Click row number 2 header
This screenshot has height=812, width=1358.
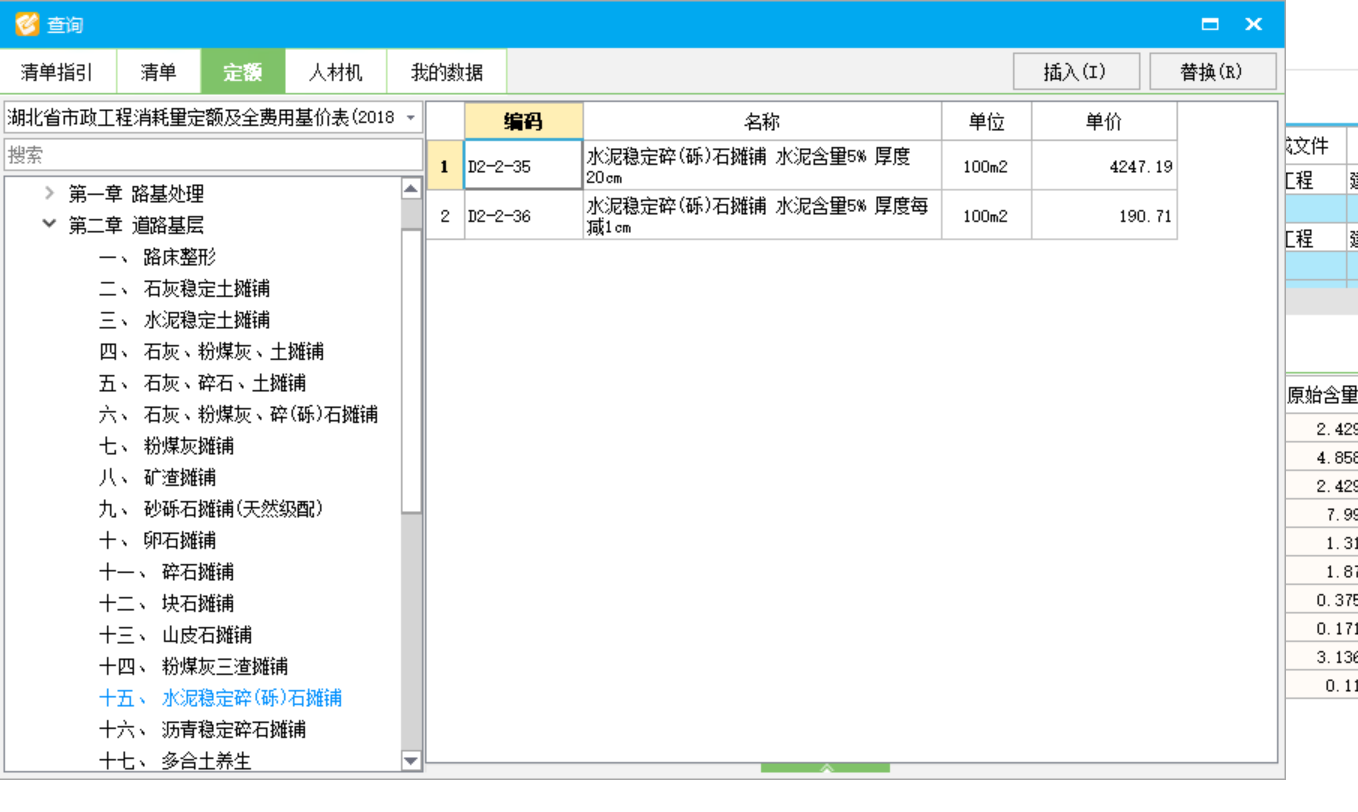coord(445,216)
